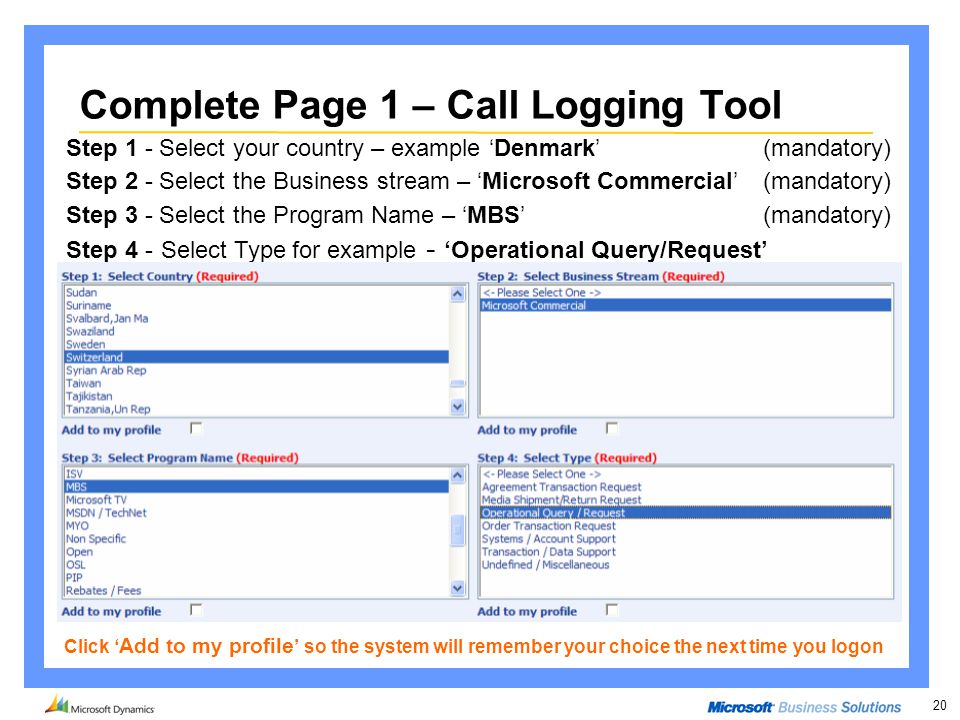
Task: Select 'Rebates / Fees' program
Action: point(257,590)
